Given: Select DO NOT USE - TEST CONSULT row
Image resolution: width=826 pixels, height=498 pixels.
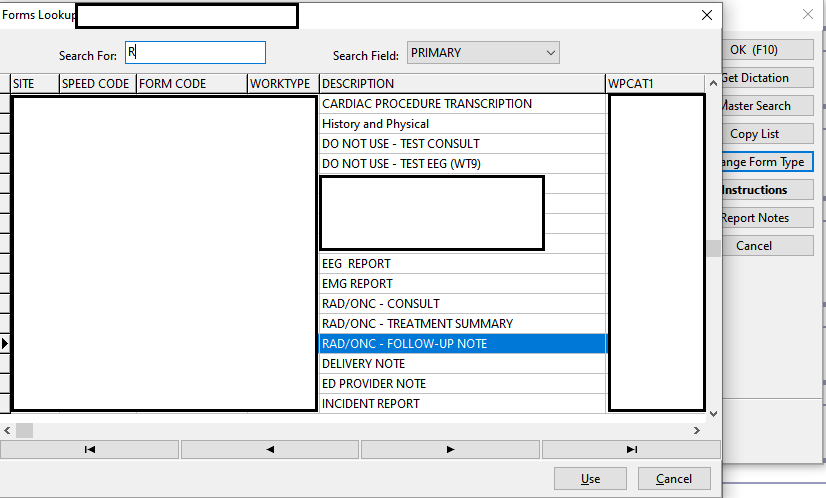Looking at the screenshot, I should coord(463,144).
